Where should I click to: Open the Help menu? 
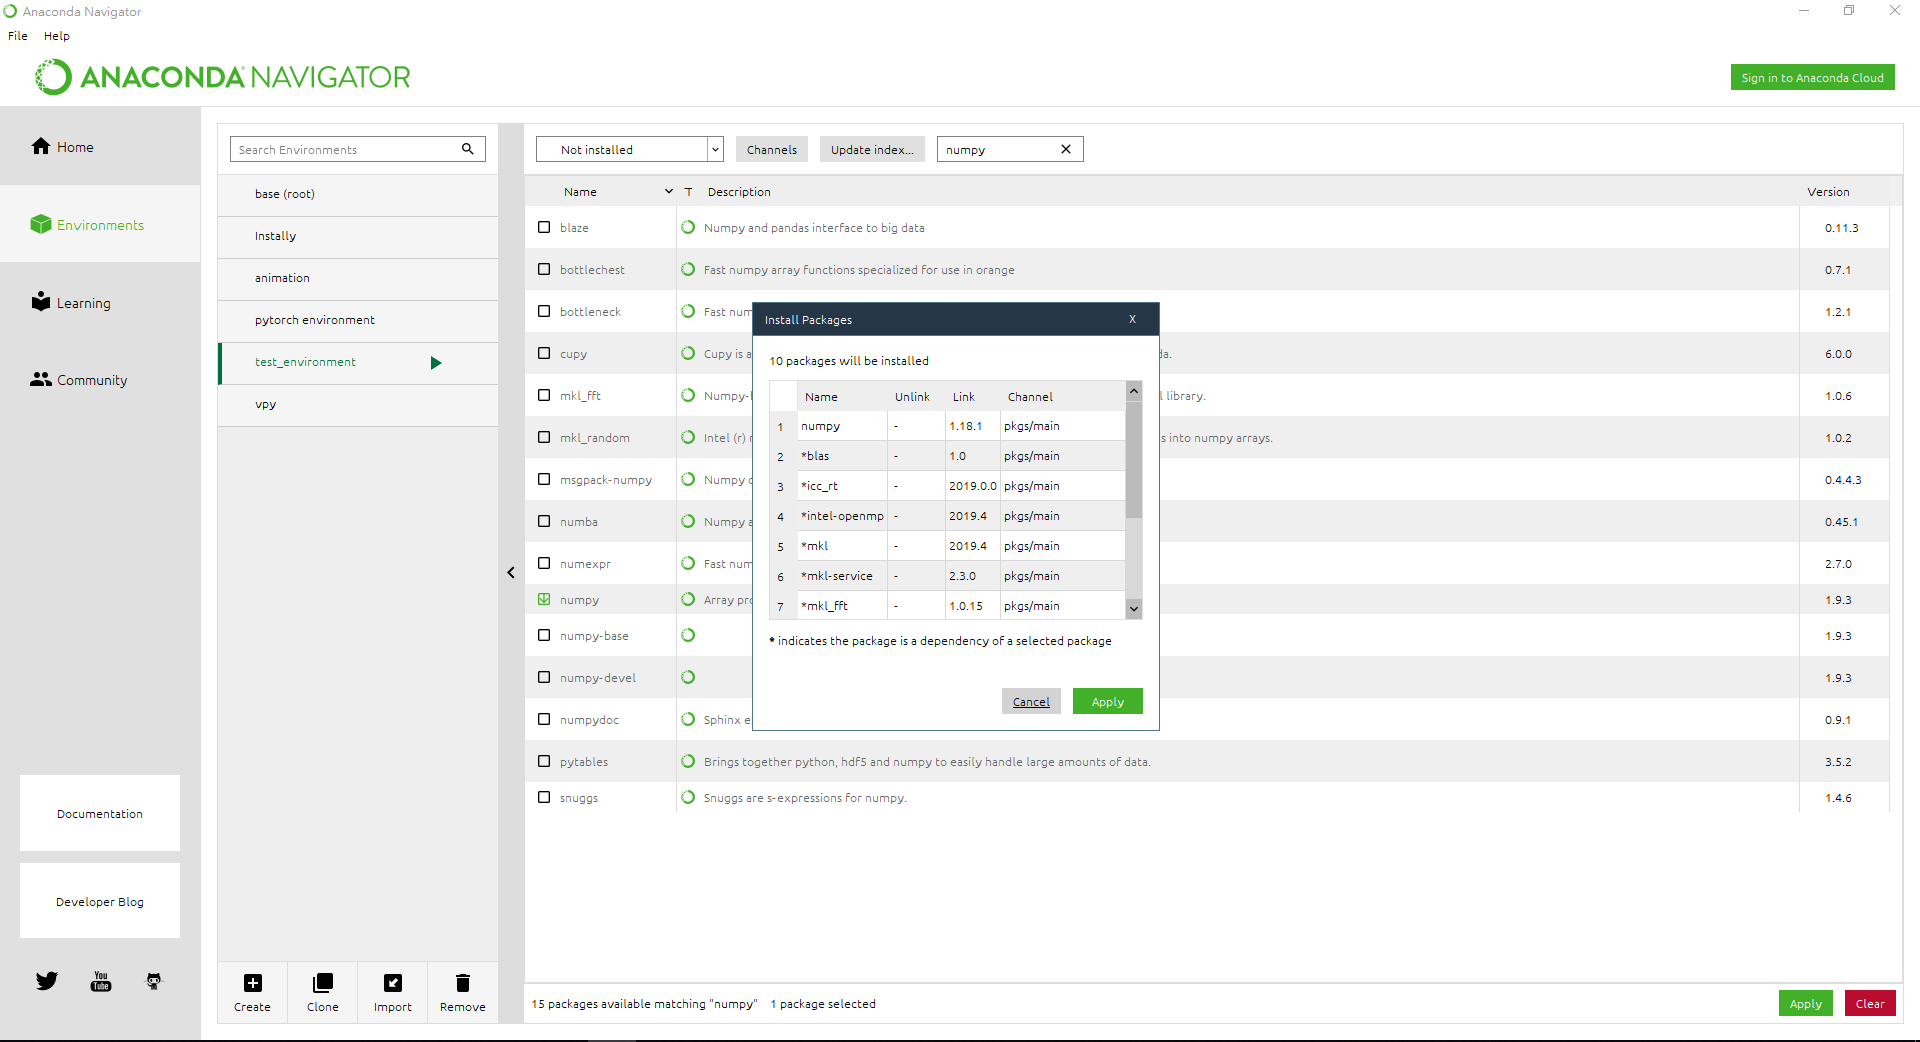[x=57, y=36]
